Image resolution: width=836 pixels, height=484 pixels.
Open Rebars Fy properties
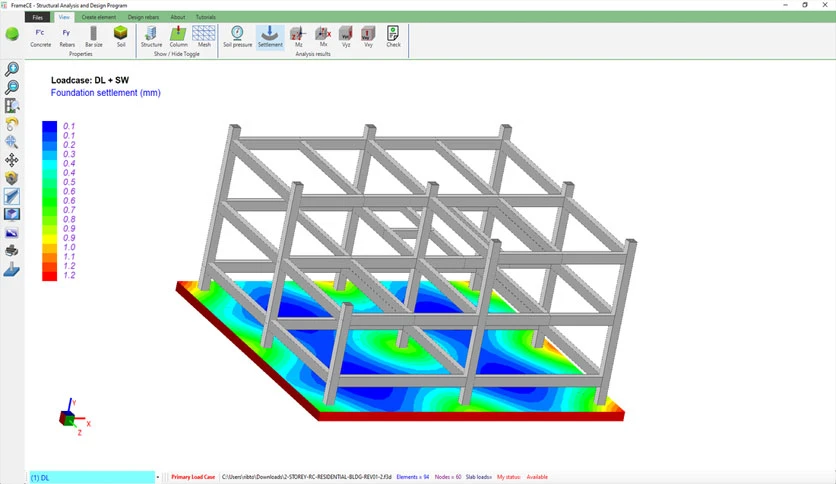[x=67, y=37]
